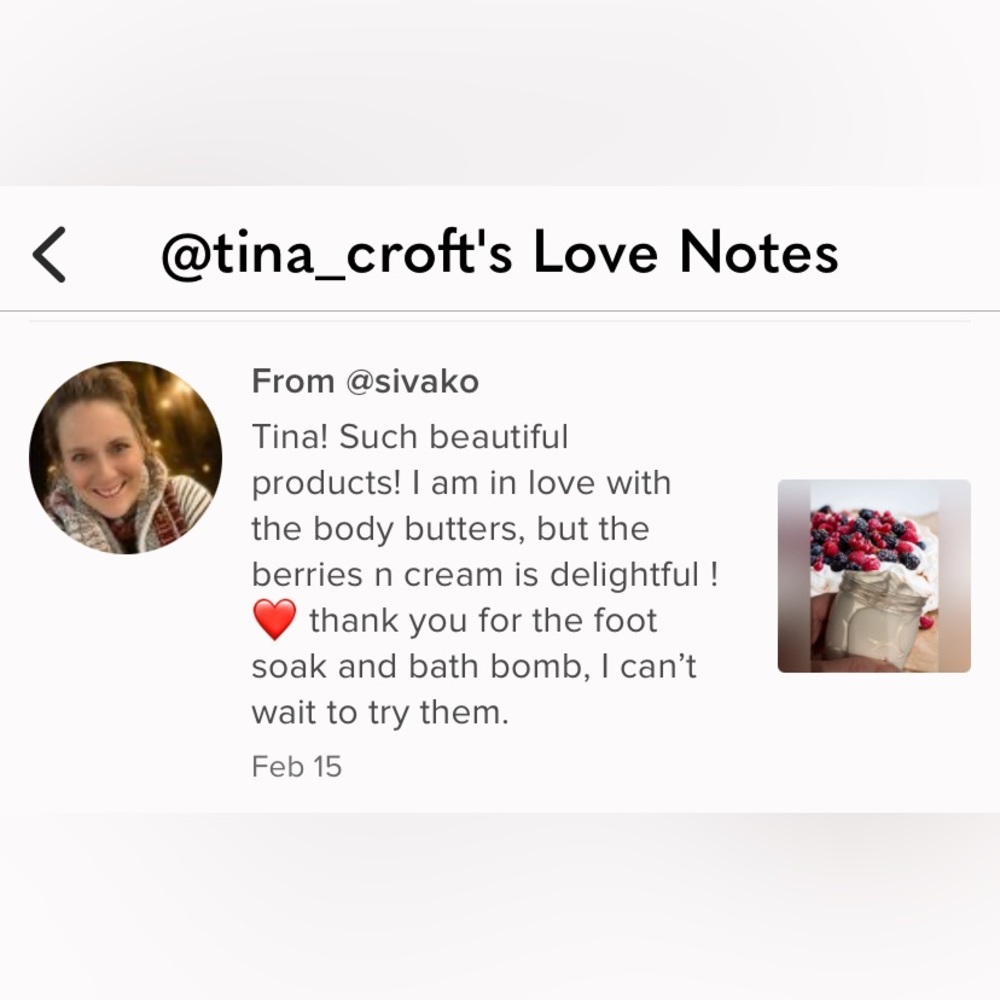Tap the Feb 15 date stamp

[x=297, y=766]
